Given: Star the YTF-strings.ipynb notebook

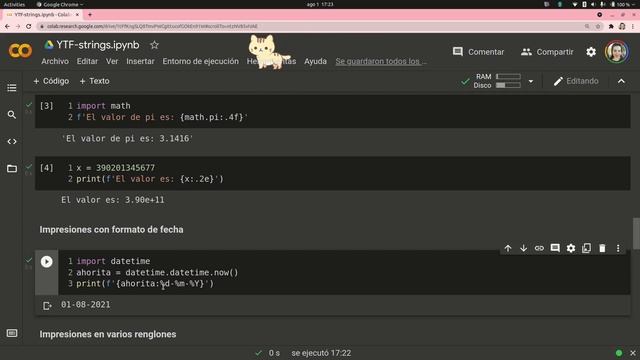Looking at the screenshot, I should click(x=154, y=45).
